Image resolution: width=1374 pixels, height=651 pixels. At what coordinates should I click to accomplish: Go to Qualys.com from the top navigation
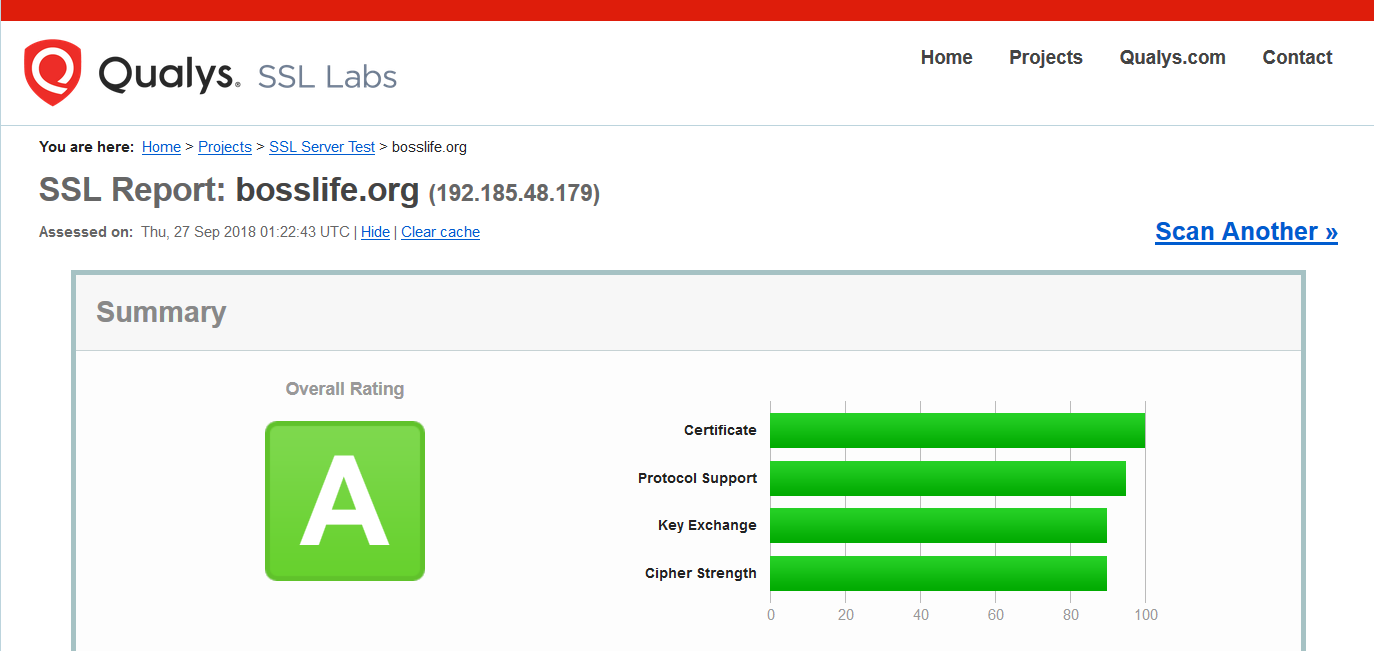click(x=1172, y=58)
